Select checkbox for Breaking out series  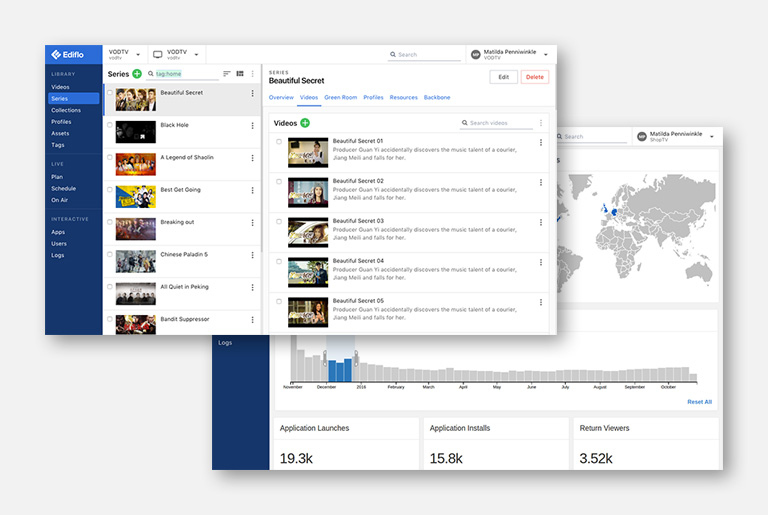click(110, 222)
